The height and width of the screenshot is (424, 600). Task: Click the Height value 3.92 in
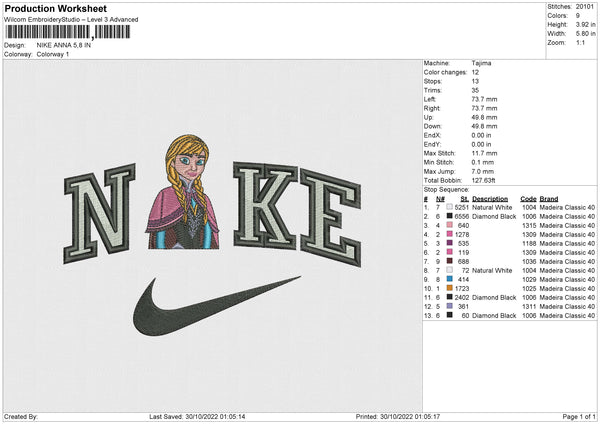coord(585,24)
